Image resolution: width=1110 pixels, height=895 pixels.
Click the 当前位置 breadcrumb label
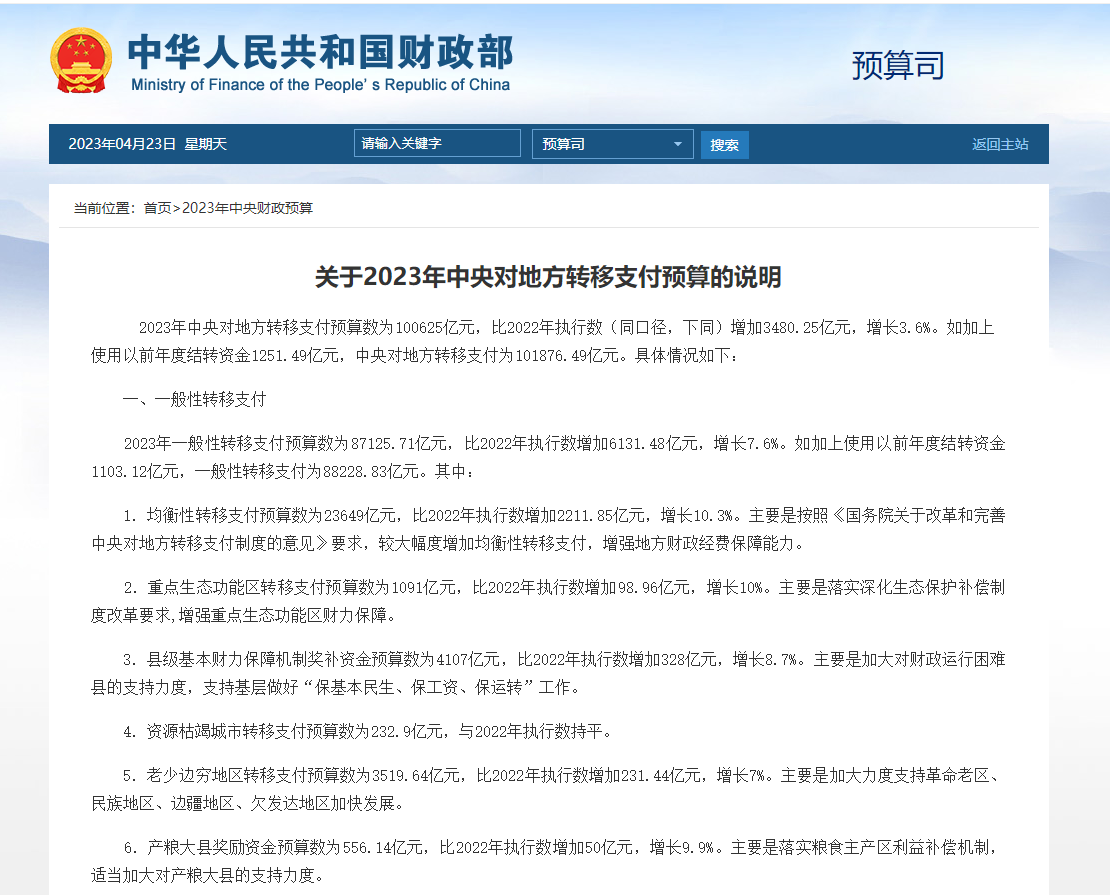tap(104, 208)
